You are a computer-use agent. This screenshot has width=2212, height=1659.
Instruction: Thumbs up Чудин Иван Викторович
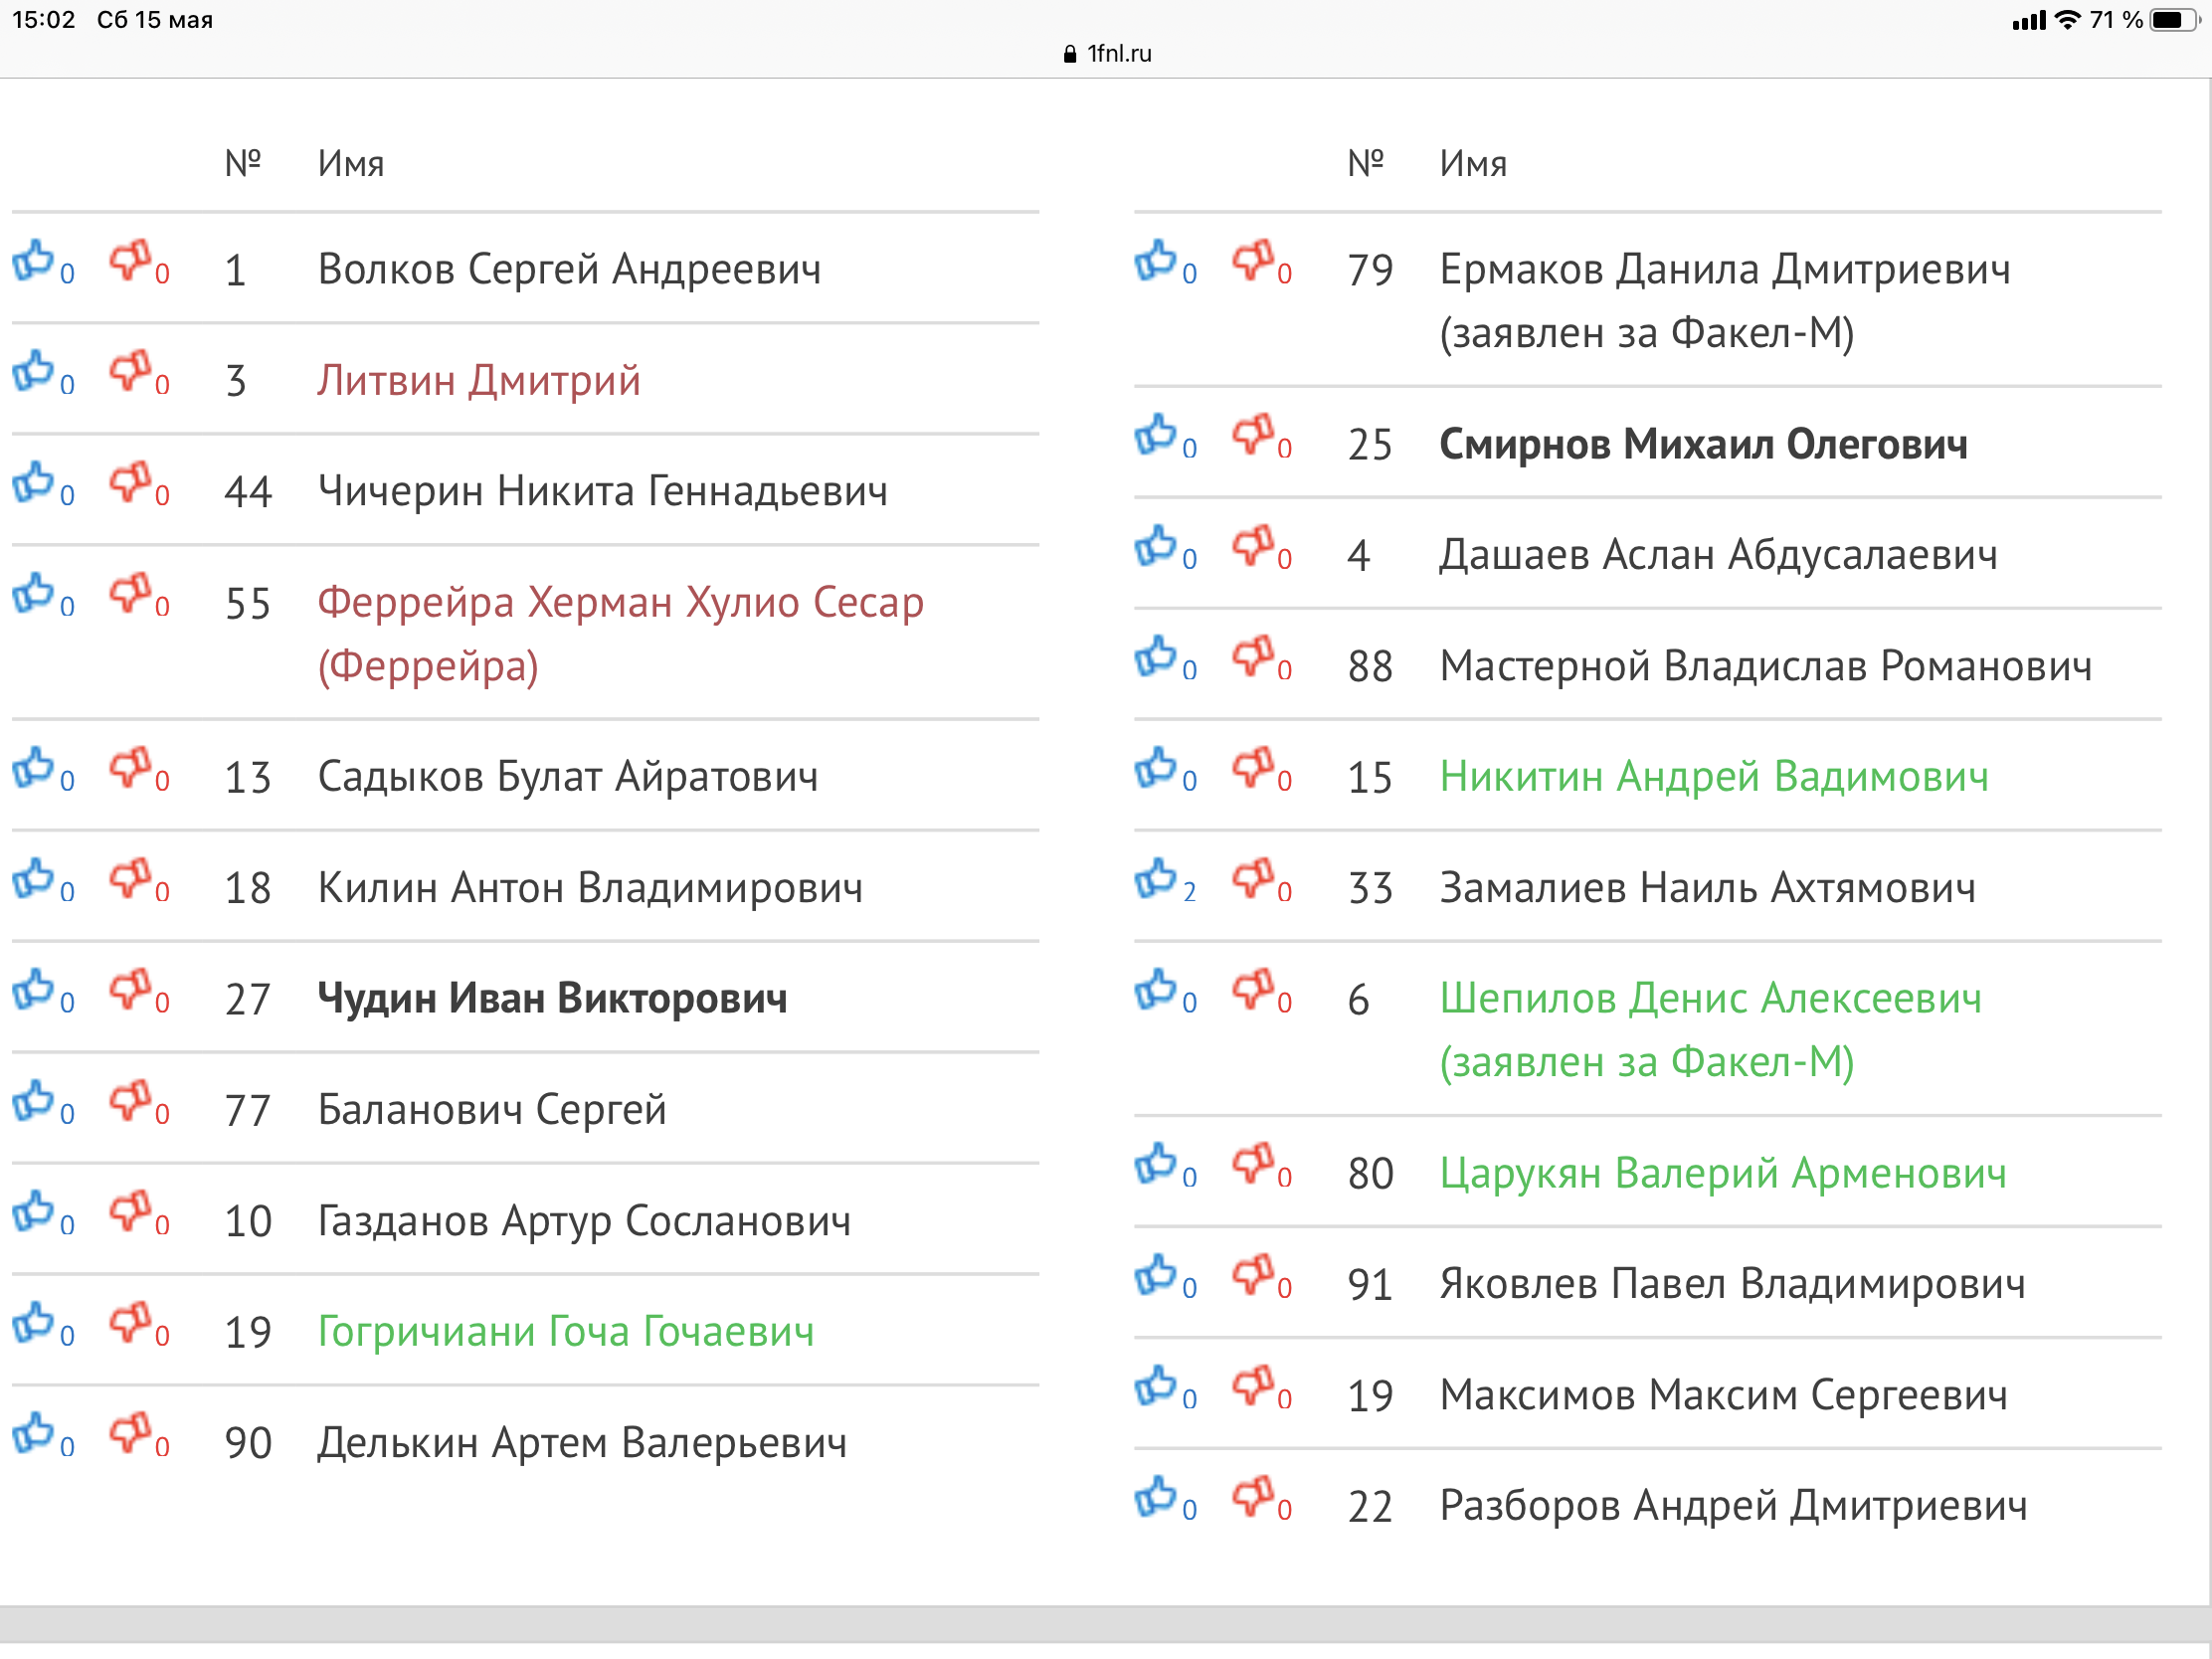(33, 990)
